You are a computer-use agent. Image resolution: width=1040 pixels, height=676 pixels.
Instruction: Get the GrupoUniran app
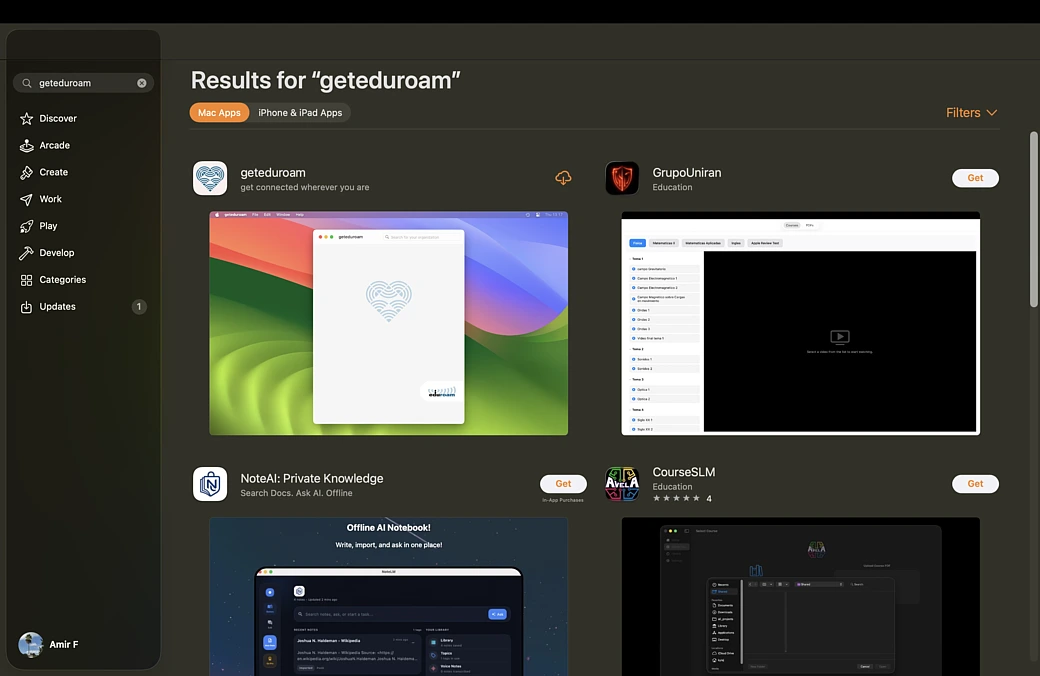[975, 178]
